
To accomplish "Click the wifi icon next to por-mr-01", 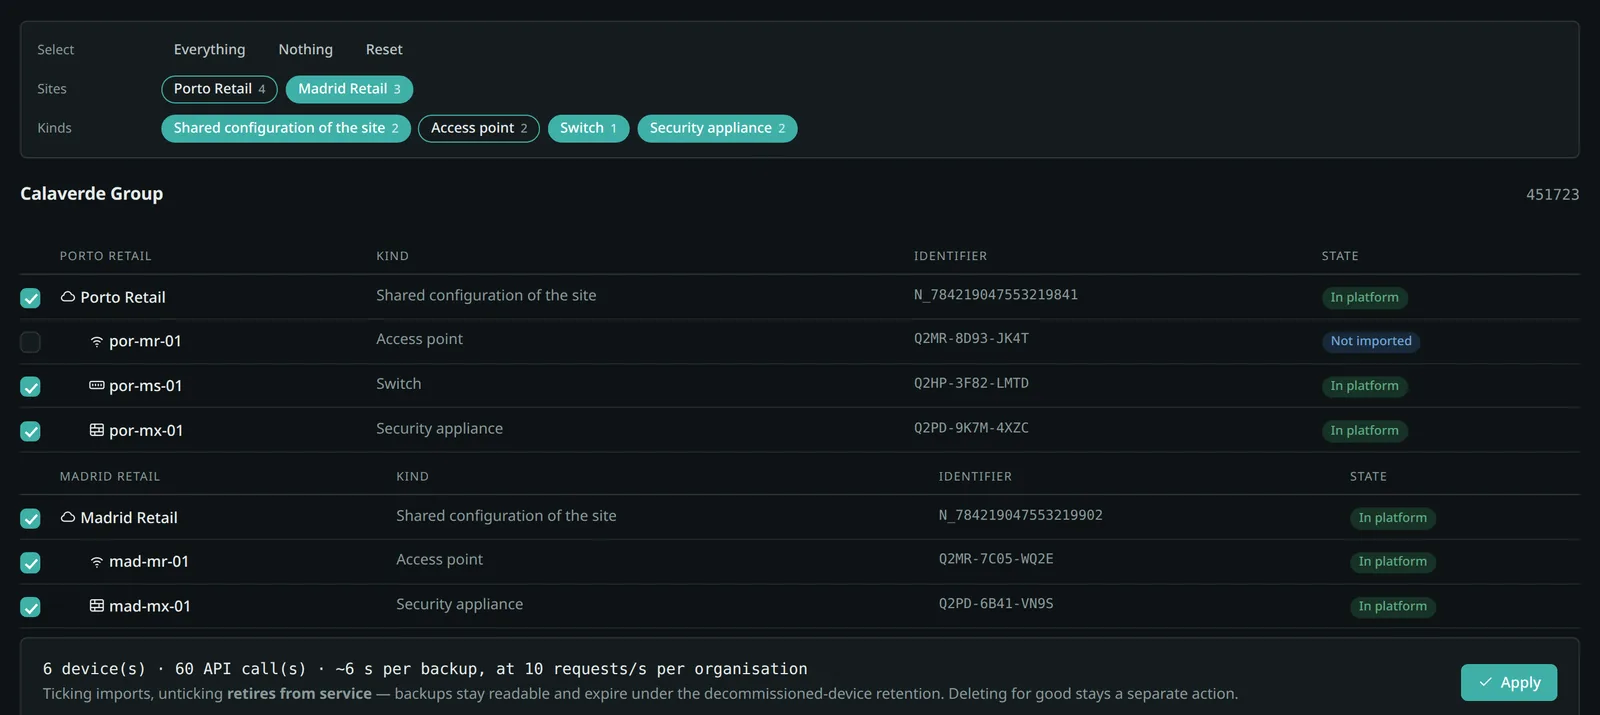I will click(97, 341).
